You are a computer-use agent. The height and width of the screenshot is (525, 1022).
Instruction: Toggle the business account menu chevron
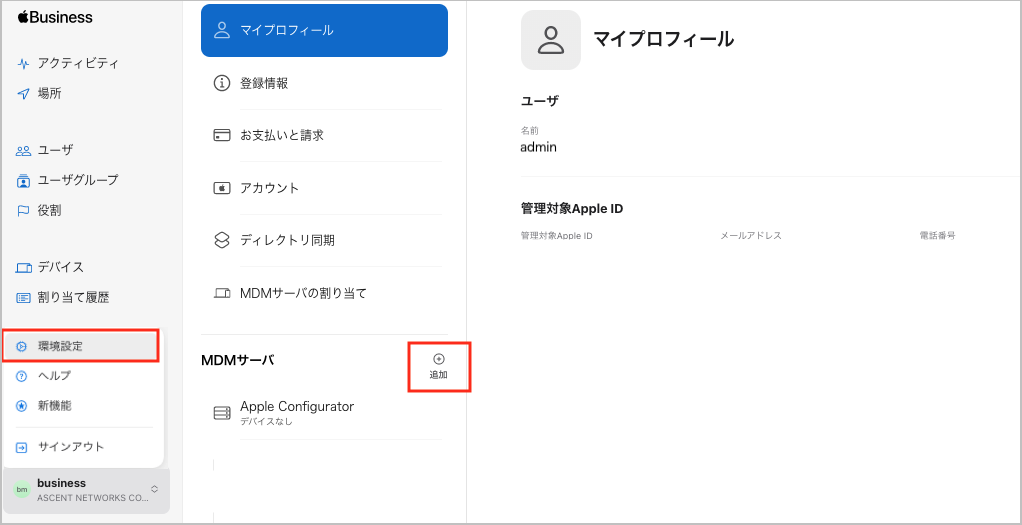tap(154, 489)
